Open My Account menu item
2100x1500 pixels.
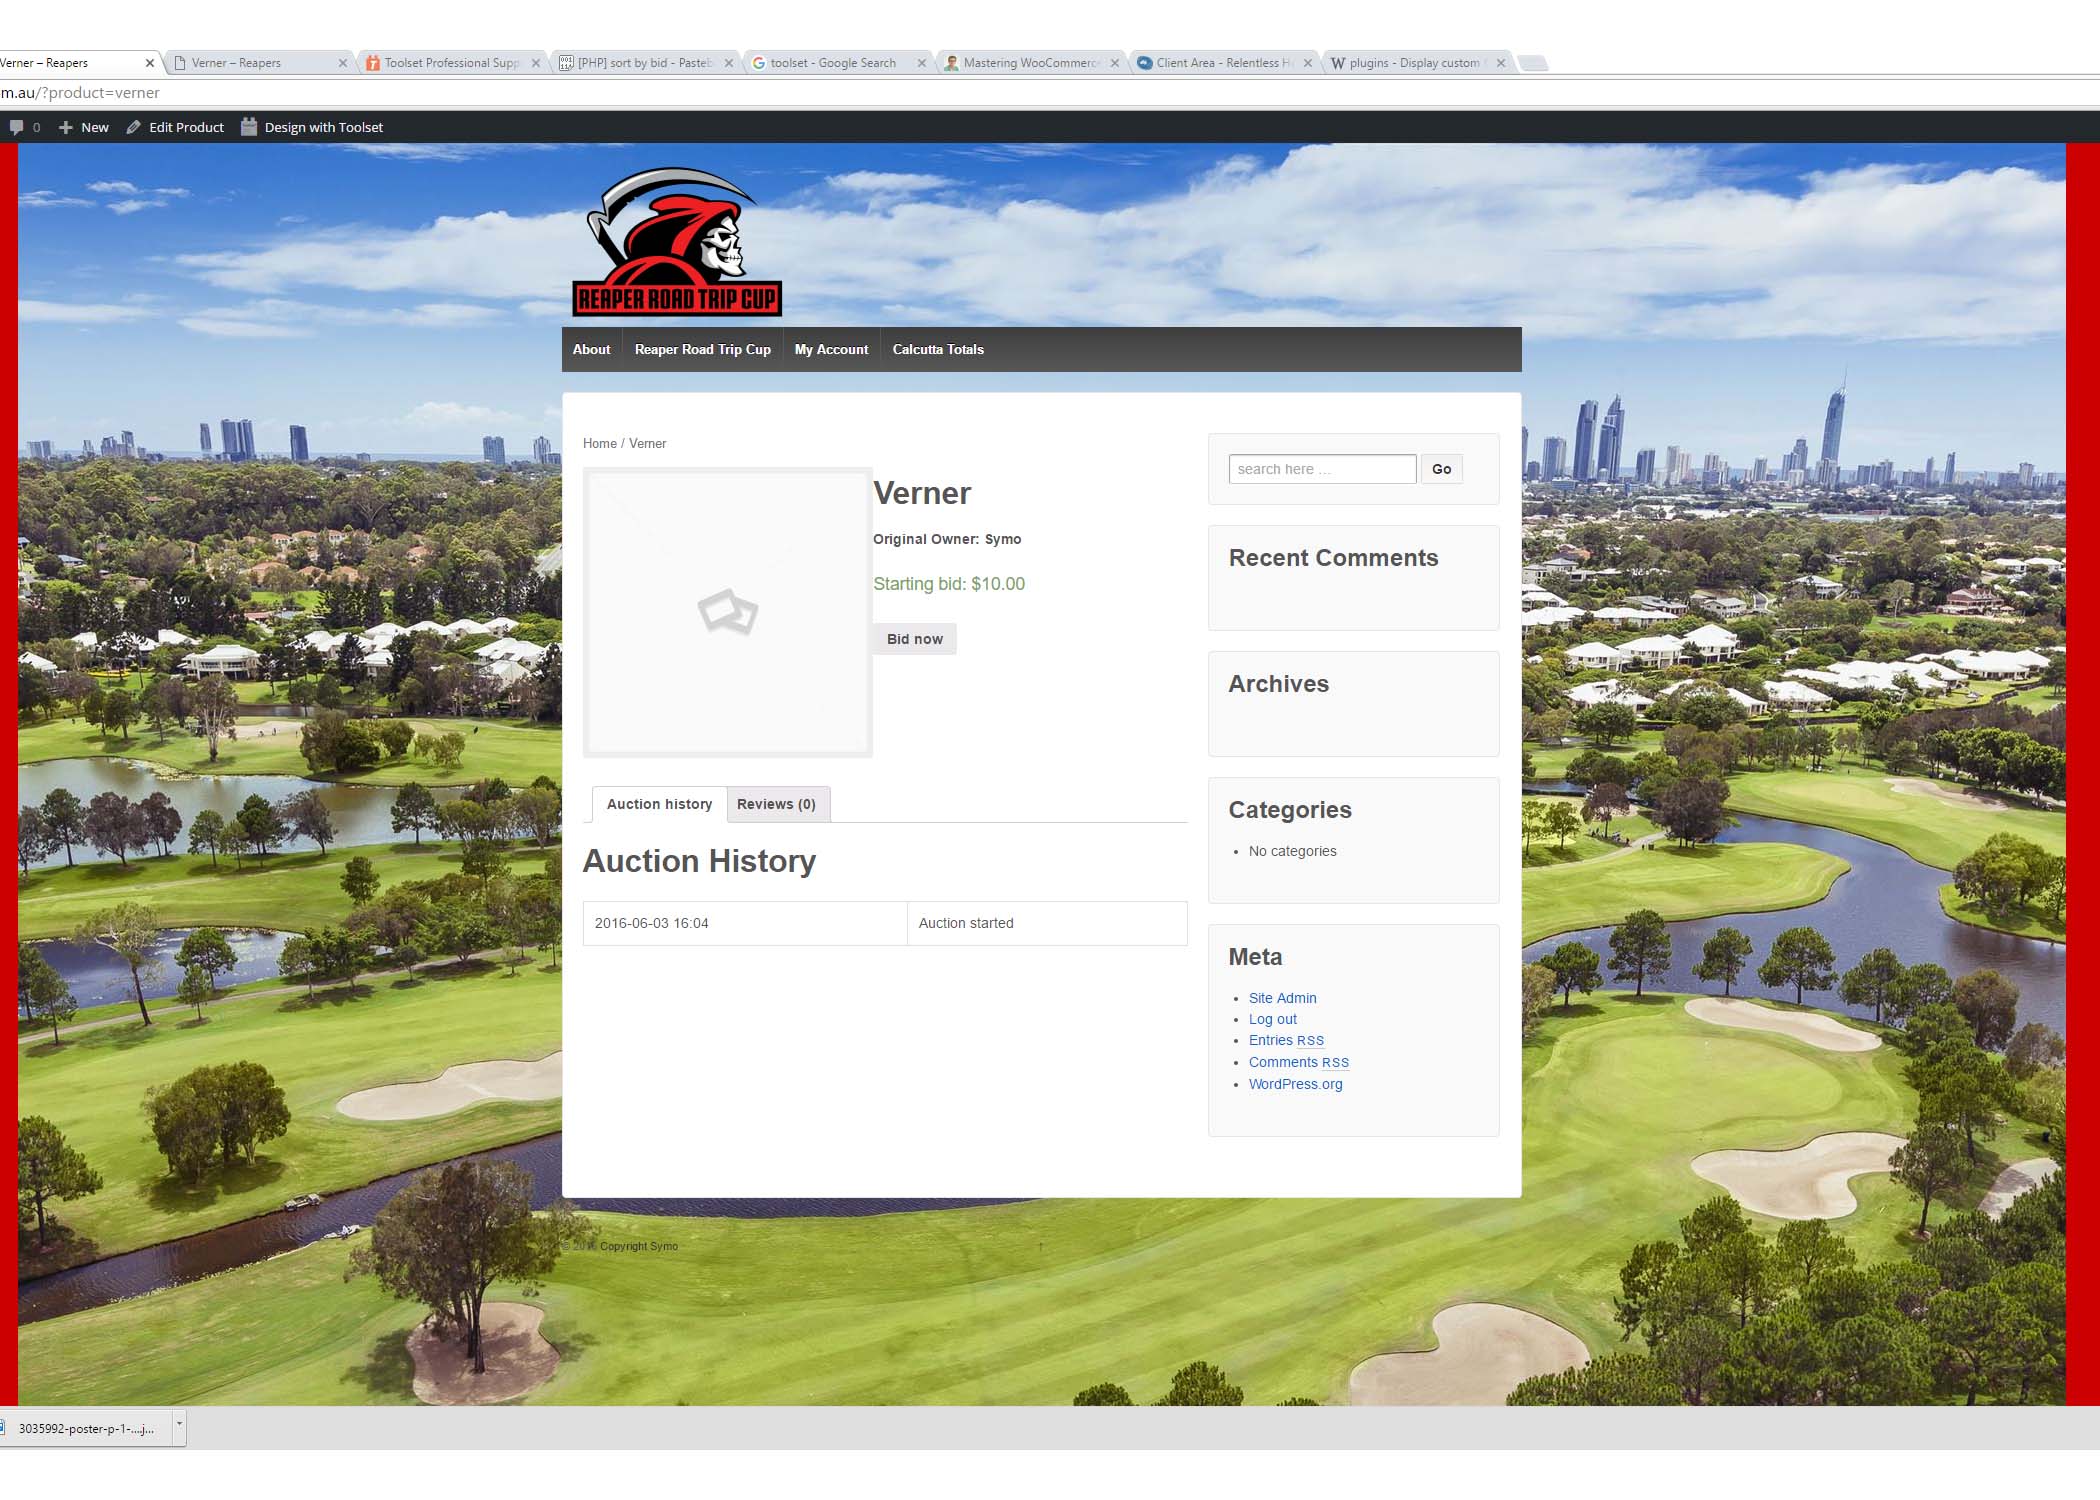click(831, 349)
